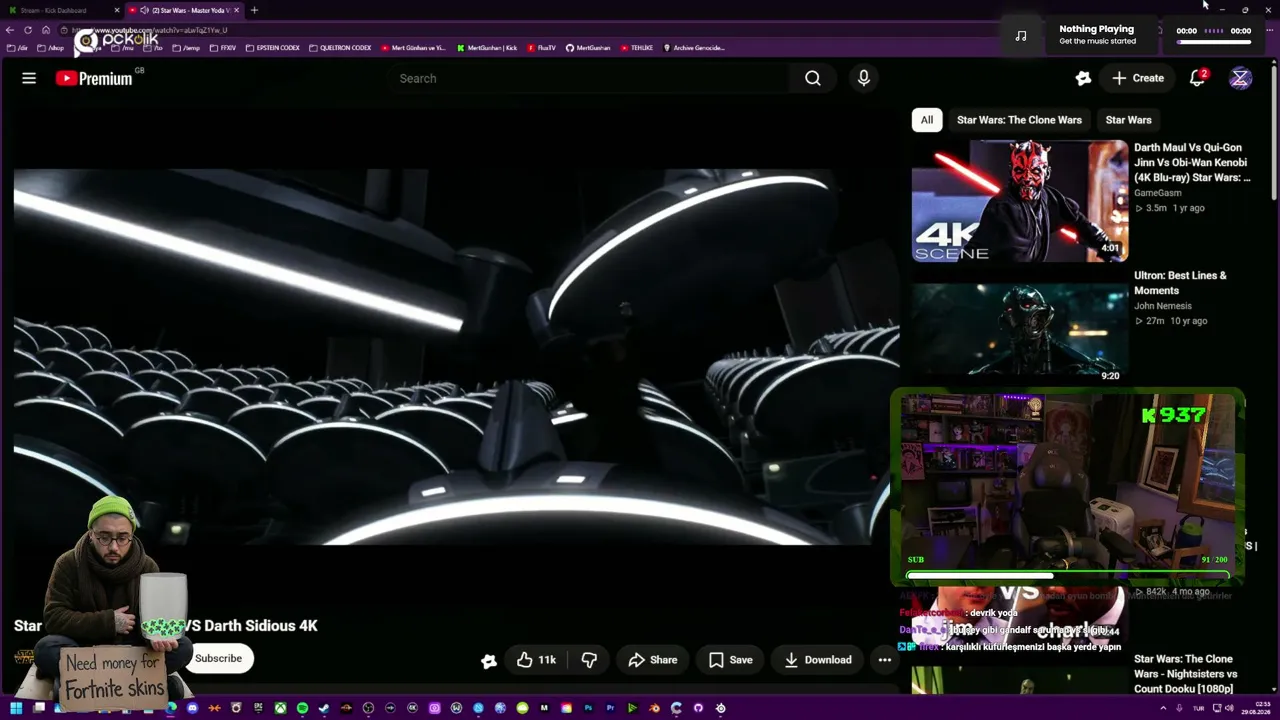Open John Nemesis channel link

click(1163, 306)
